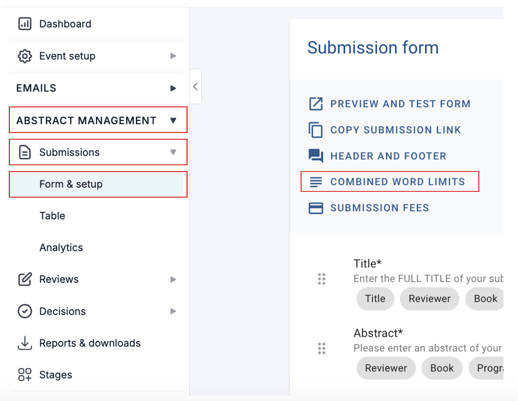This screenshot has width=518, height=401.
Task: Click the Dashboard chart icon
Action: coord(25,24)
